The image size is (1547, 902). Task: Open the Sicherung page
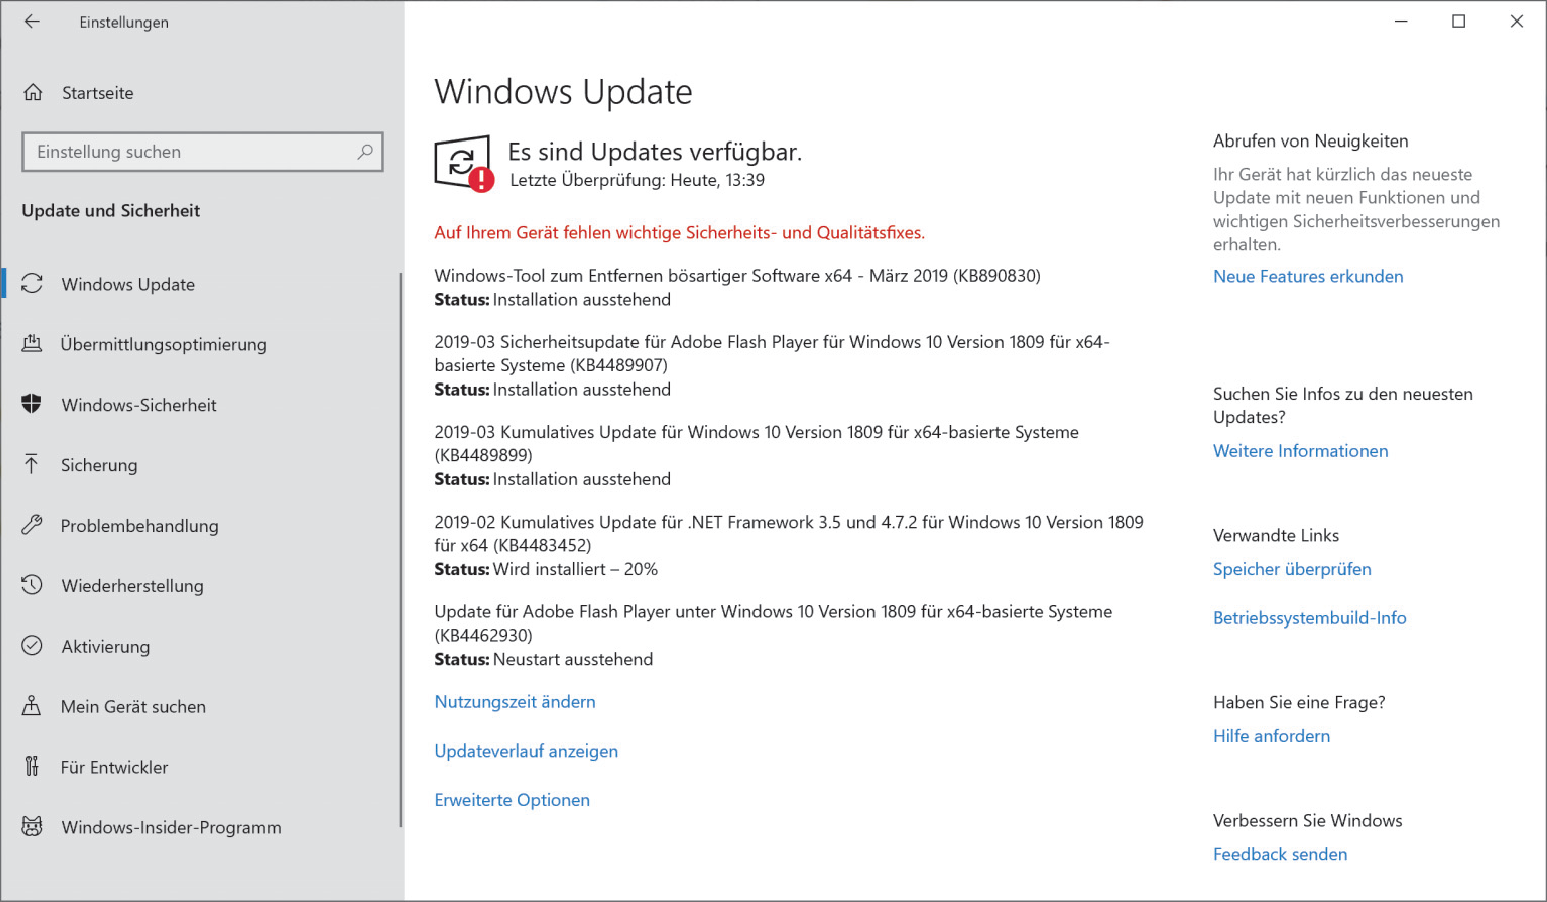[x=99, y=465]
